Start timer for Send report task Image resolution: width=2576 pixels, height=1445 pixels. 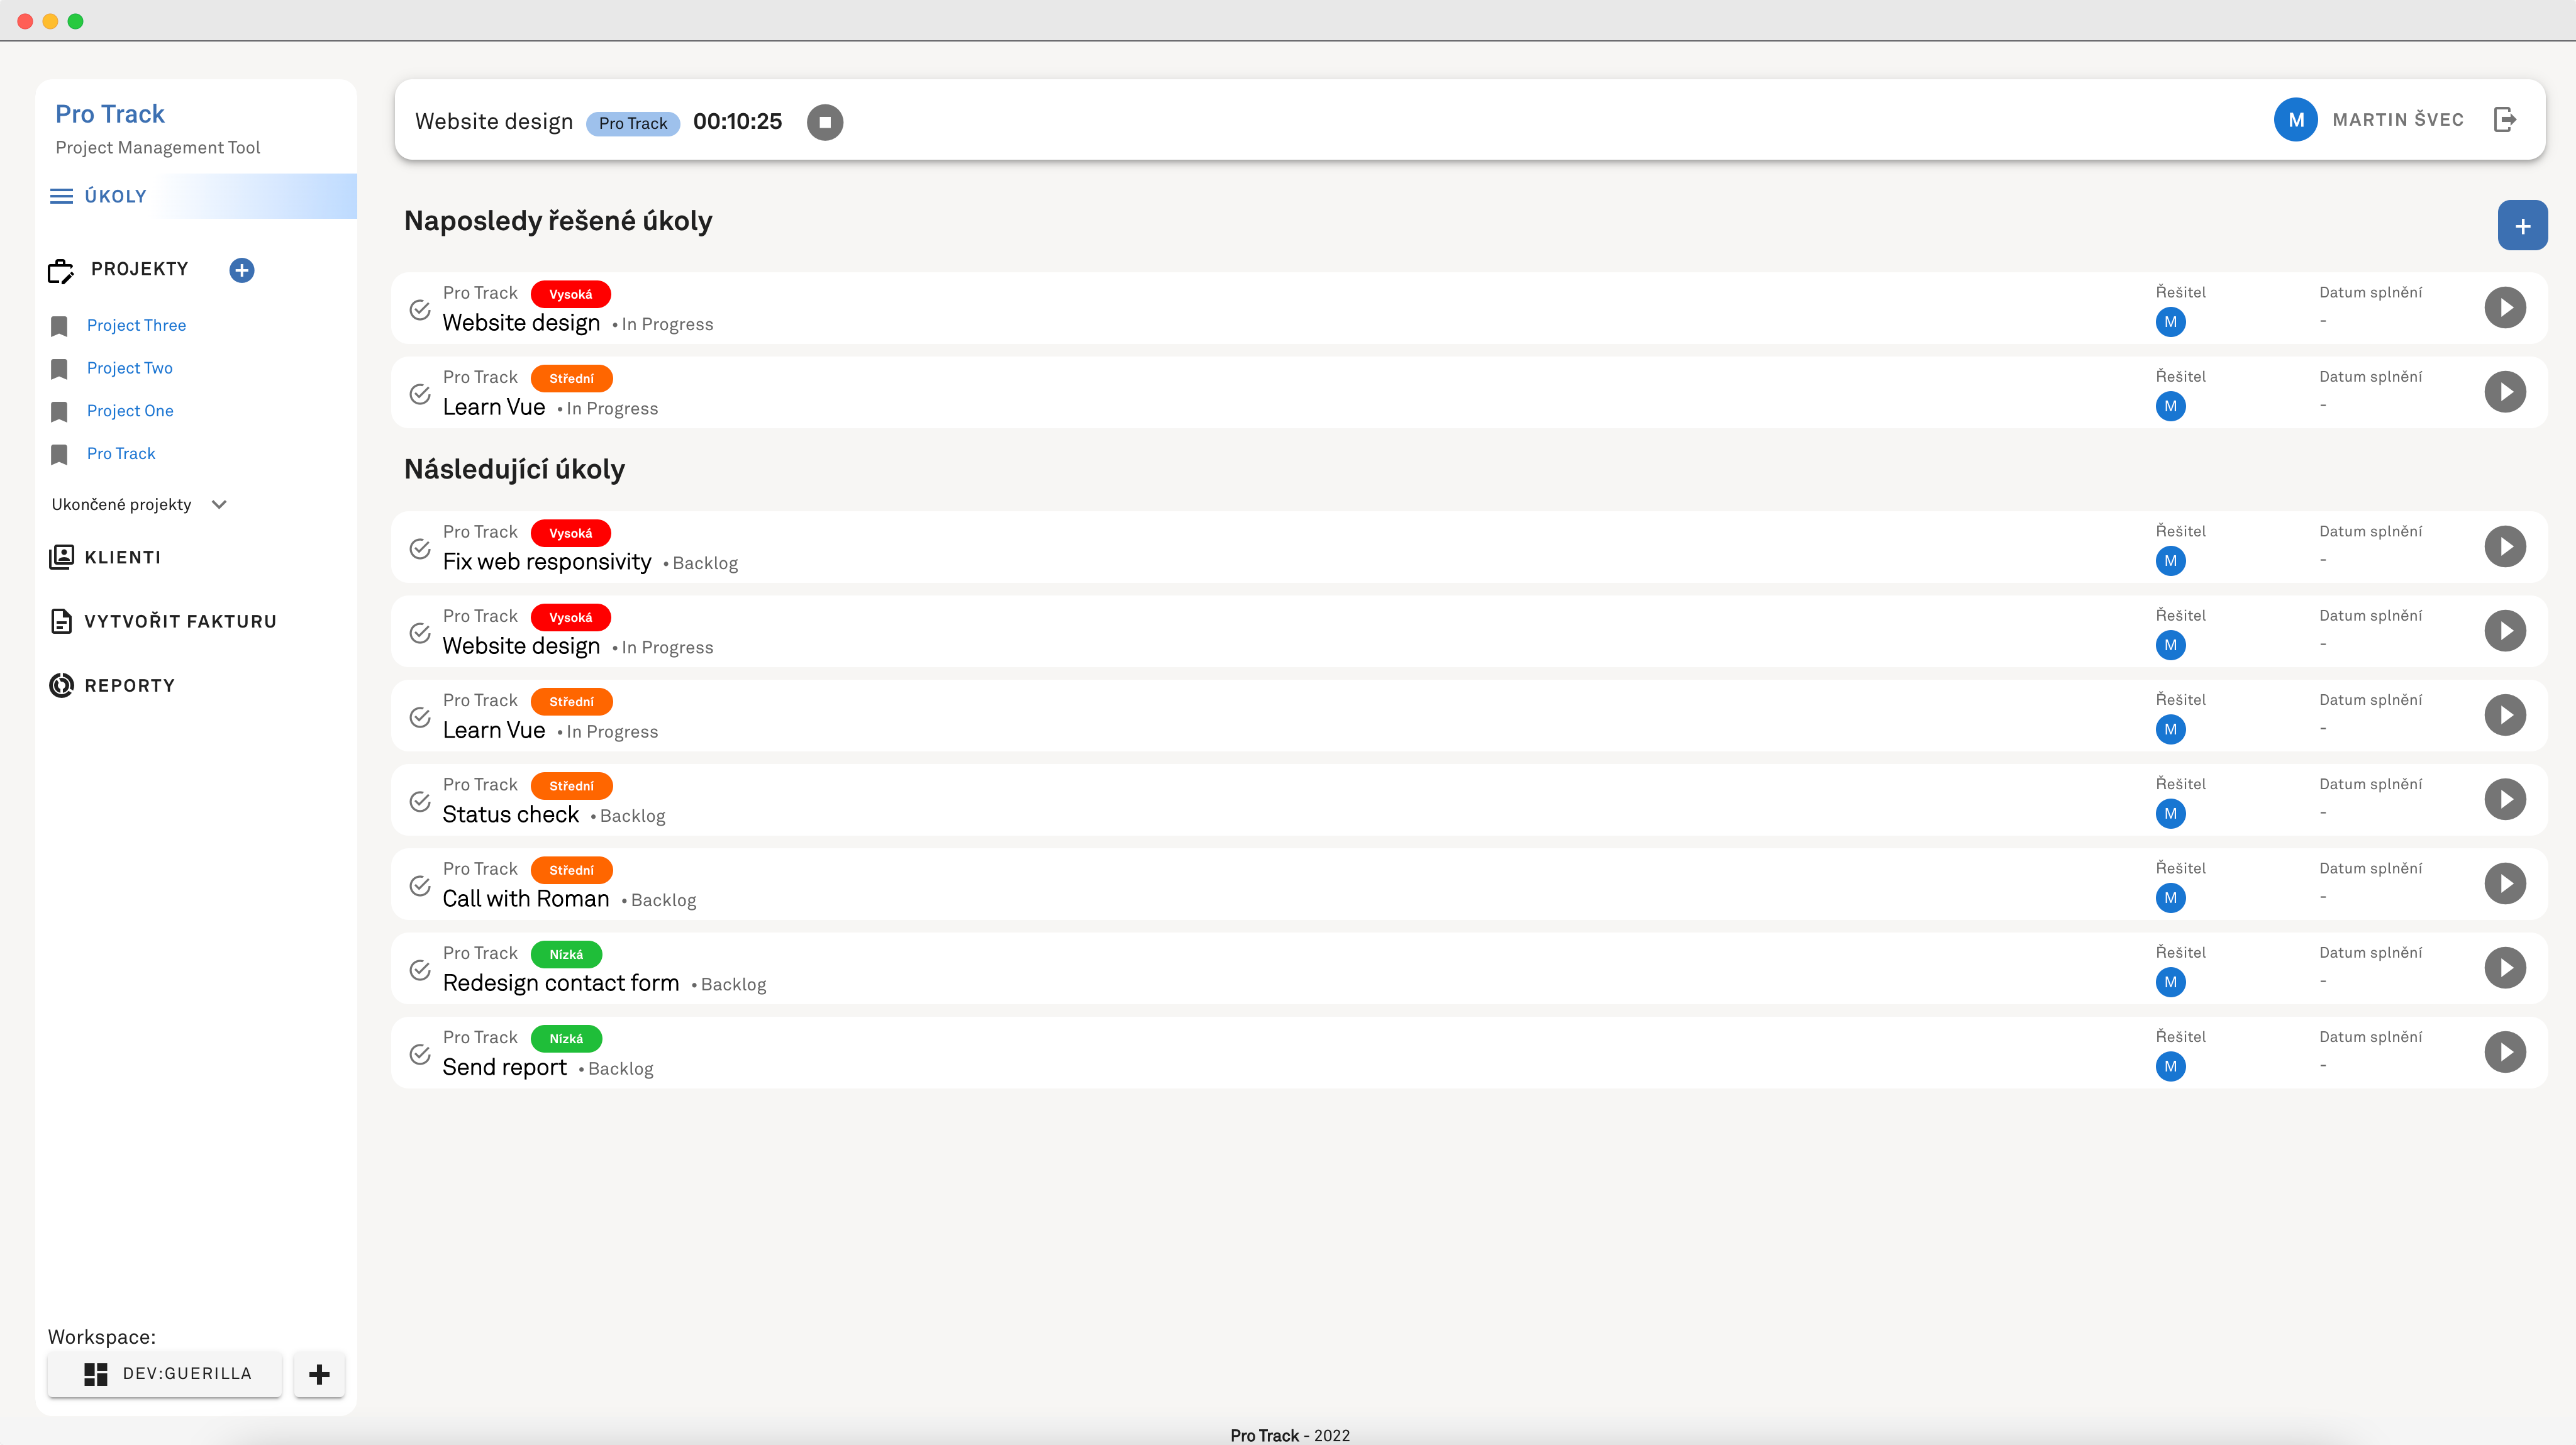click(2504, 1052)
